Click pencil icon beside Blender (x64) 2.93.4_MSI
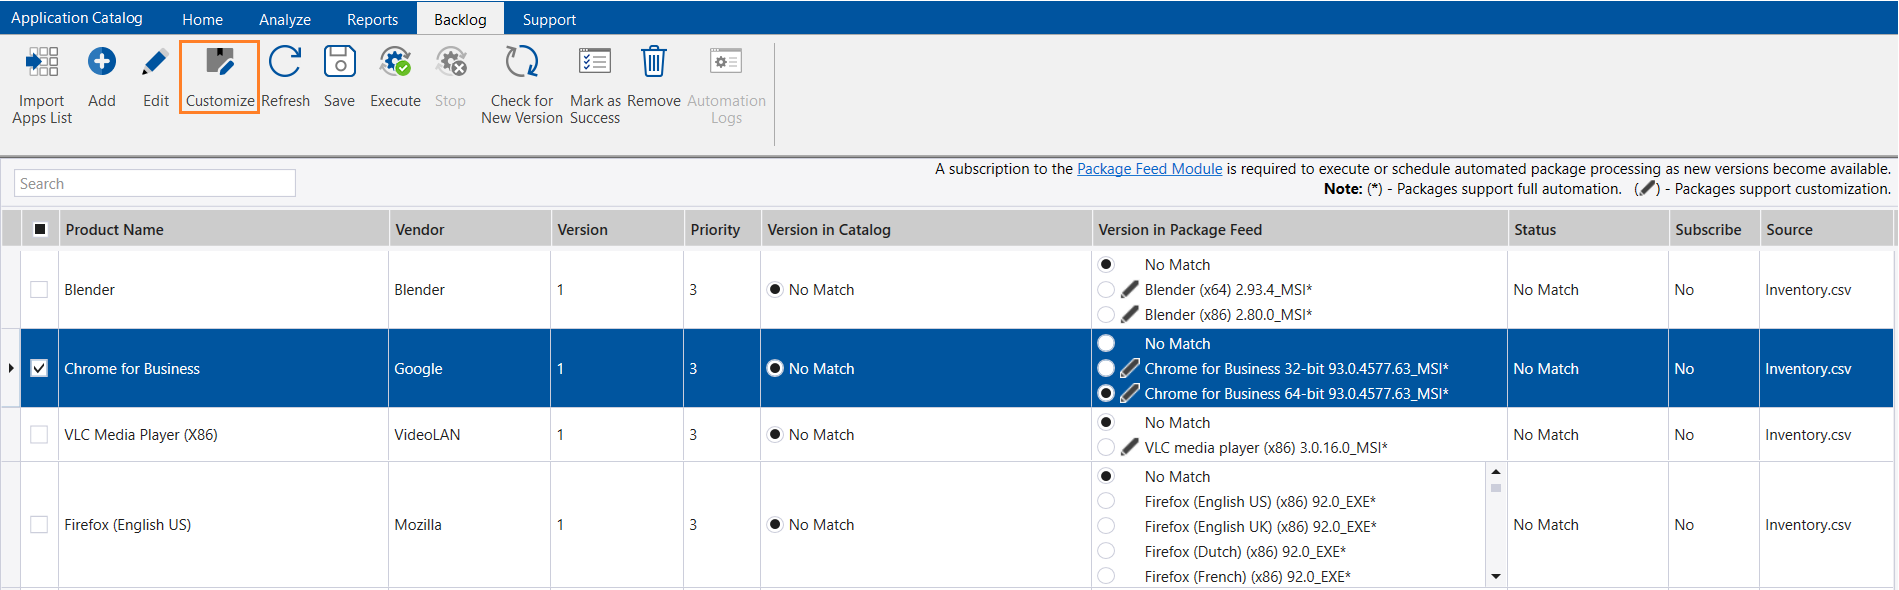The width and height of the screenshot is (1899, 590). [1130, 289]
